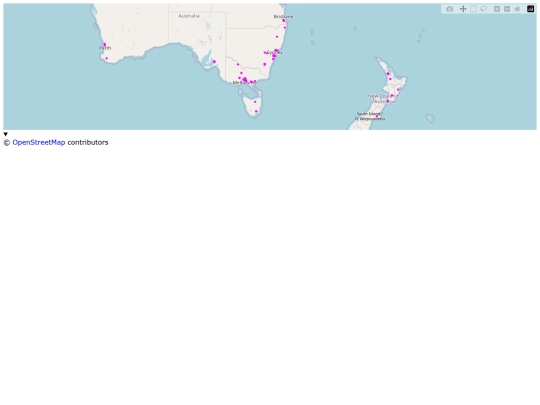Screen dimensions: 540x405
Task: Toggle the disclosure triangle below the map
Action: point(6,134)
